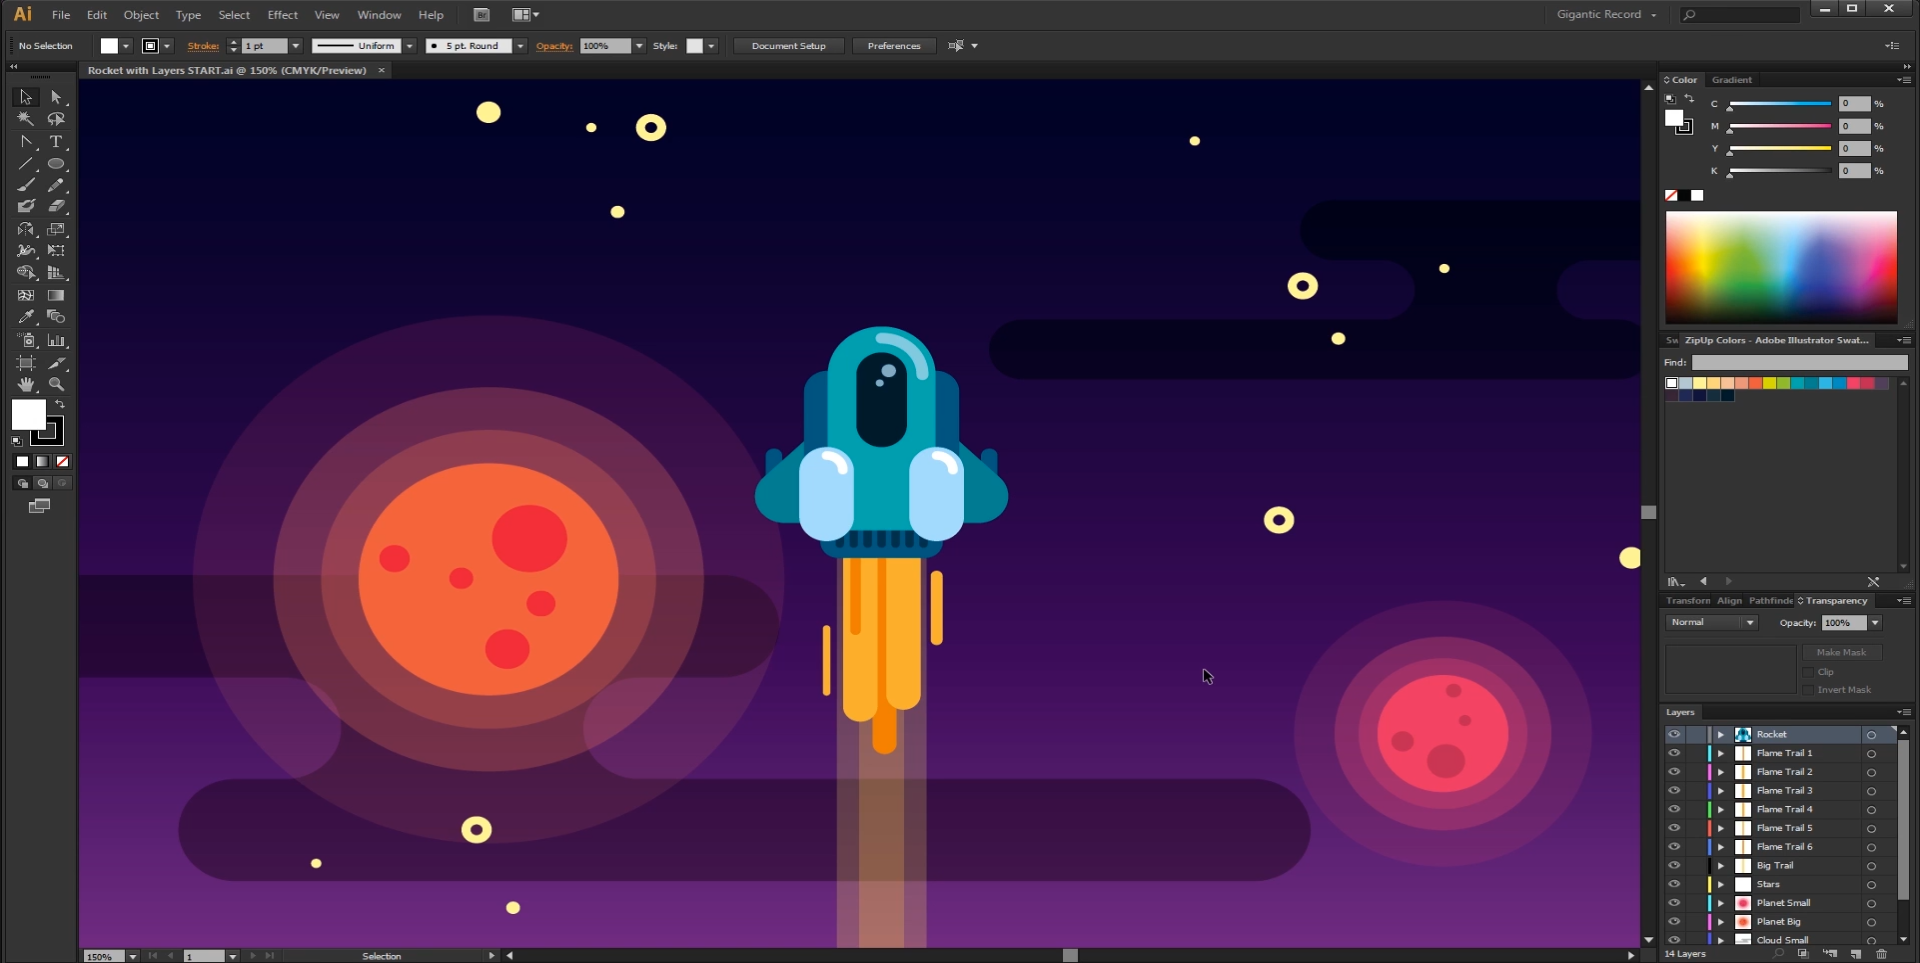
Task: Select the Direct Selection tool
Action: [x=56, y=97]
